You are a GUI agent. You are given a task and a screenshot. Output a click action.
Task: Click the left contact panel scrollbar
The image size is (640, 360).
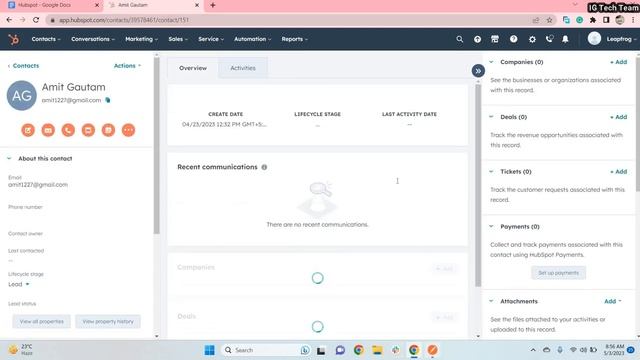click(157, 146)
